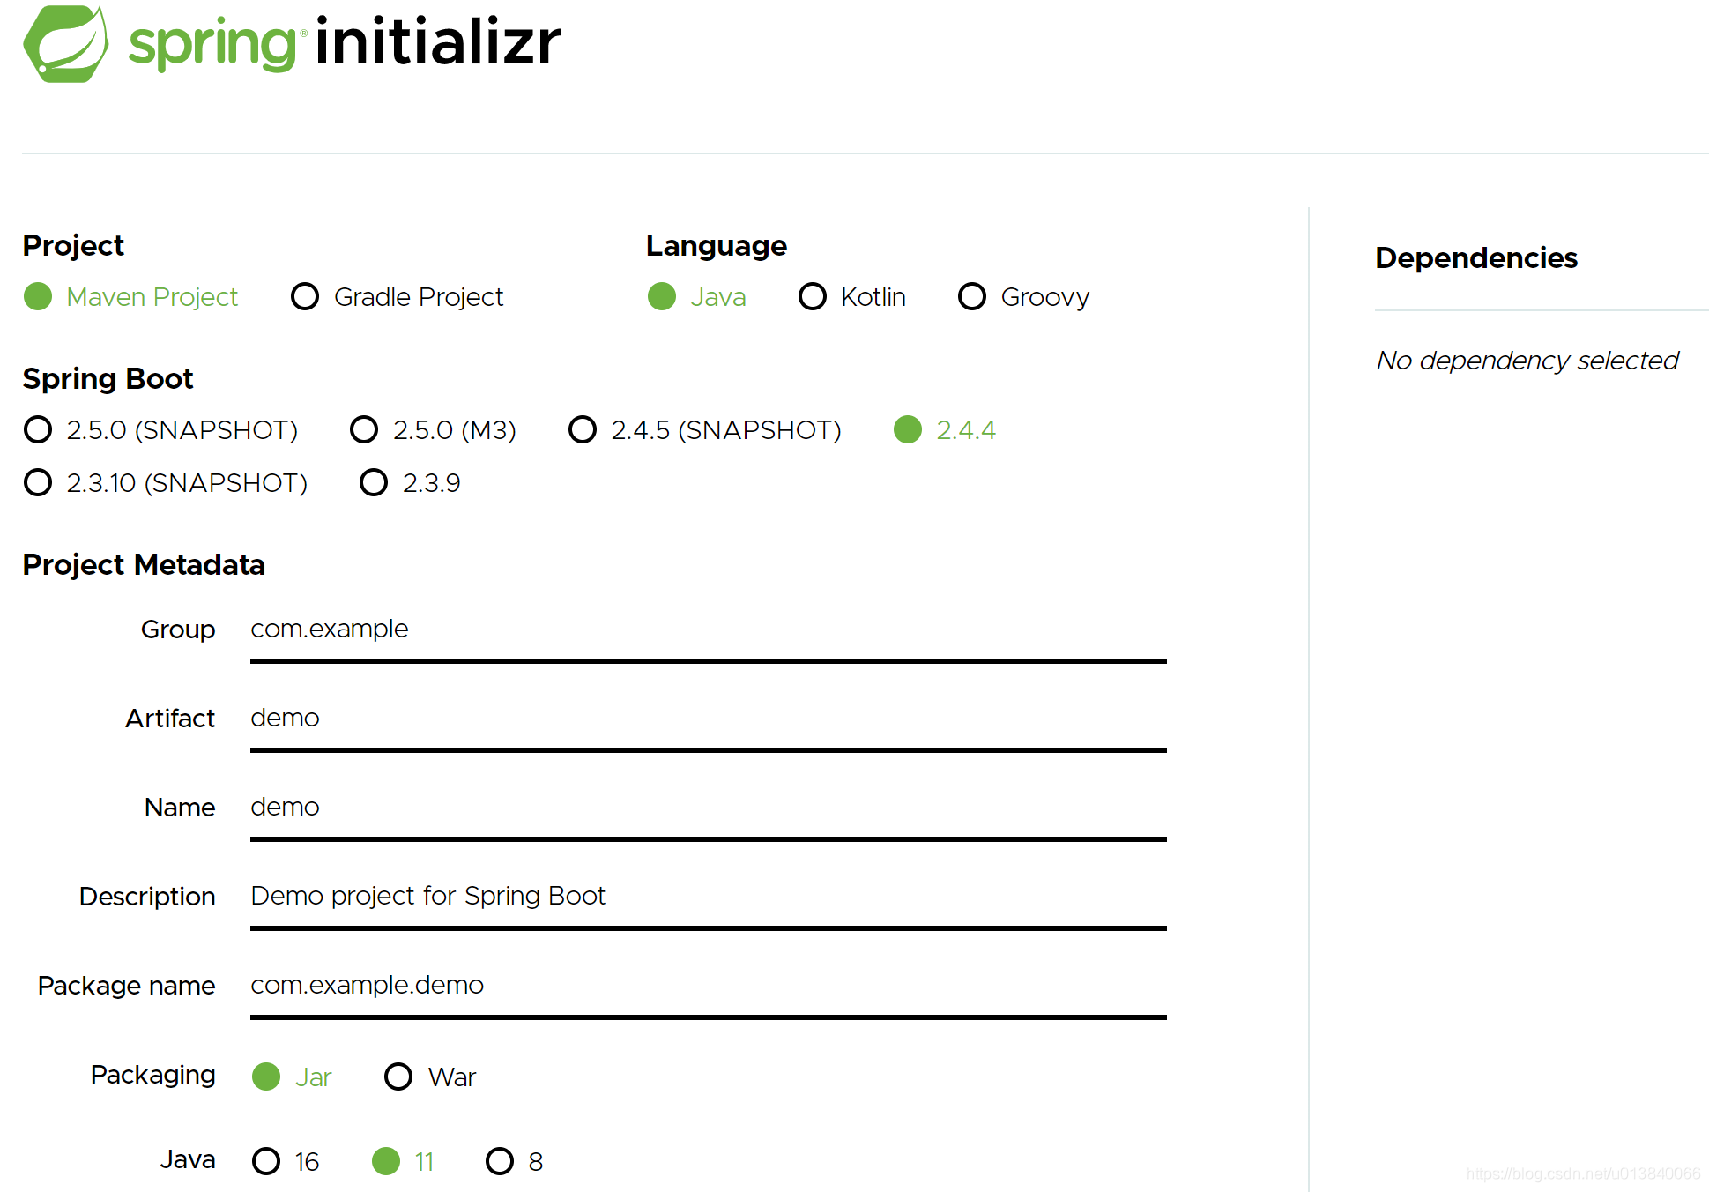Click the Packaging label
The width and height of the screenshot is (1710, 1192).
153,1075
